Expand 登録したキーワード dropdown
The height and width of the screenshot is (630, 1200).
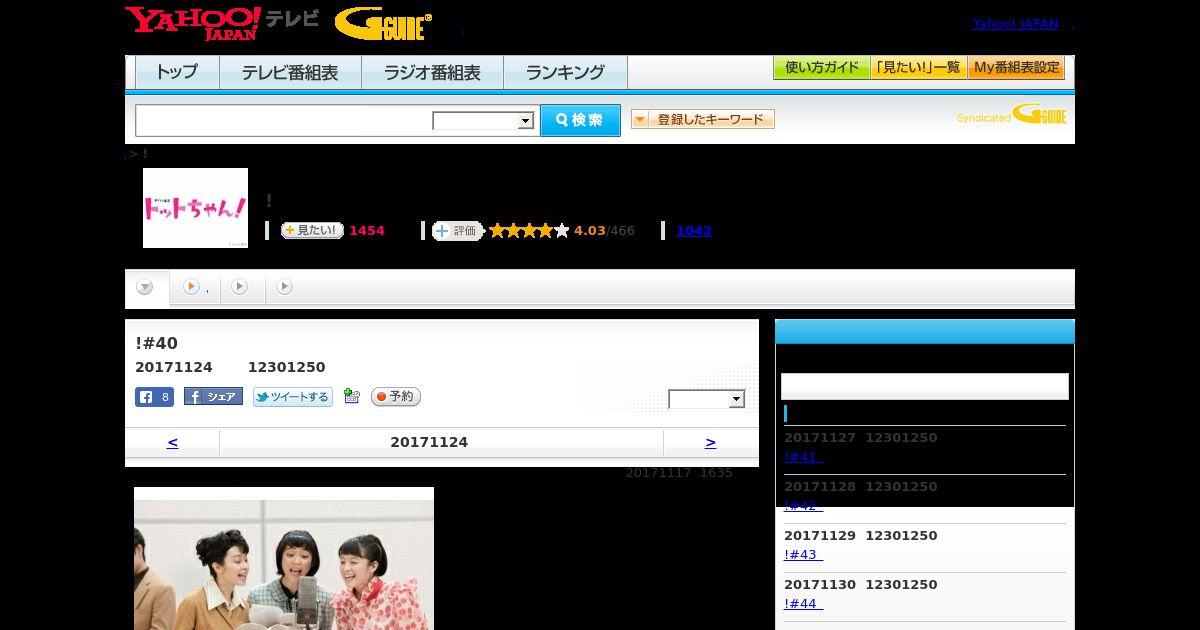pyautogui.click(x=703, y=119)
